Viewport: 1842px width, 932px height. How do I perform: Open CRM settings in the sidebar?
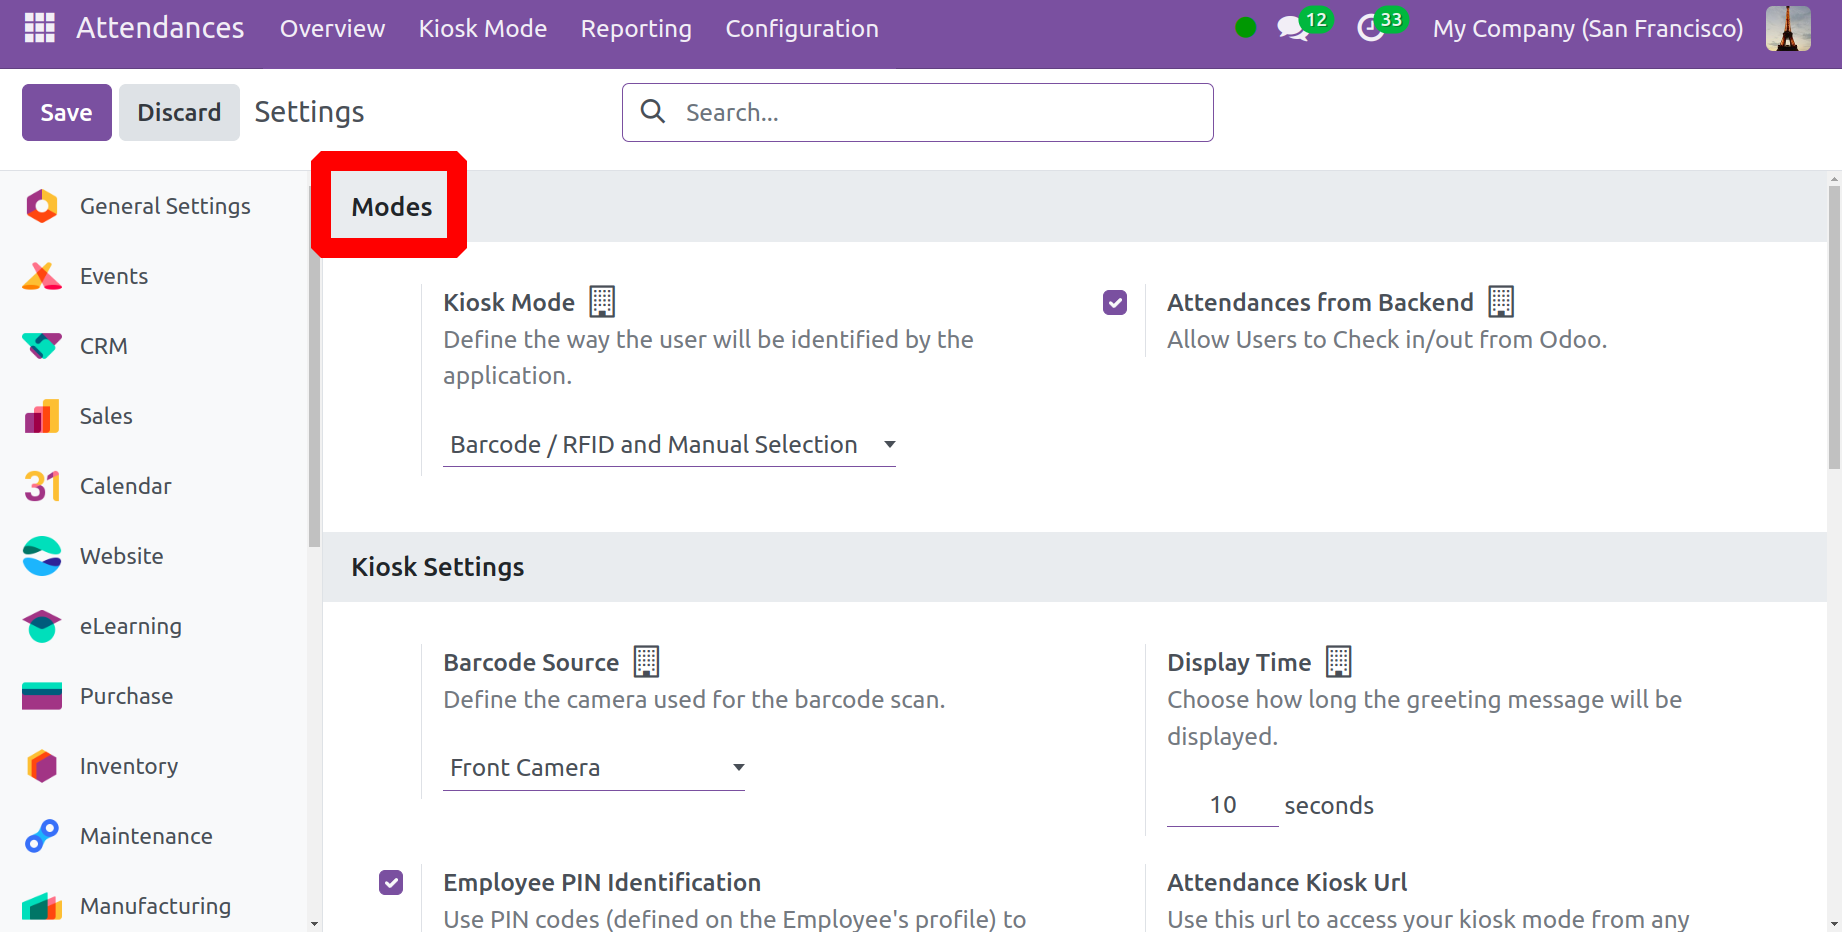tap(104, 346)
